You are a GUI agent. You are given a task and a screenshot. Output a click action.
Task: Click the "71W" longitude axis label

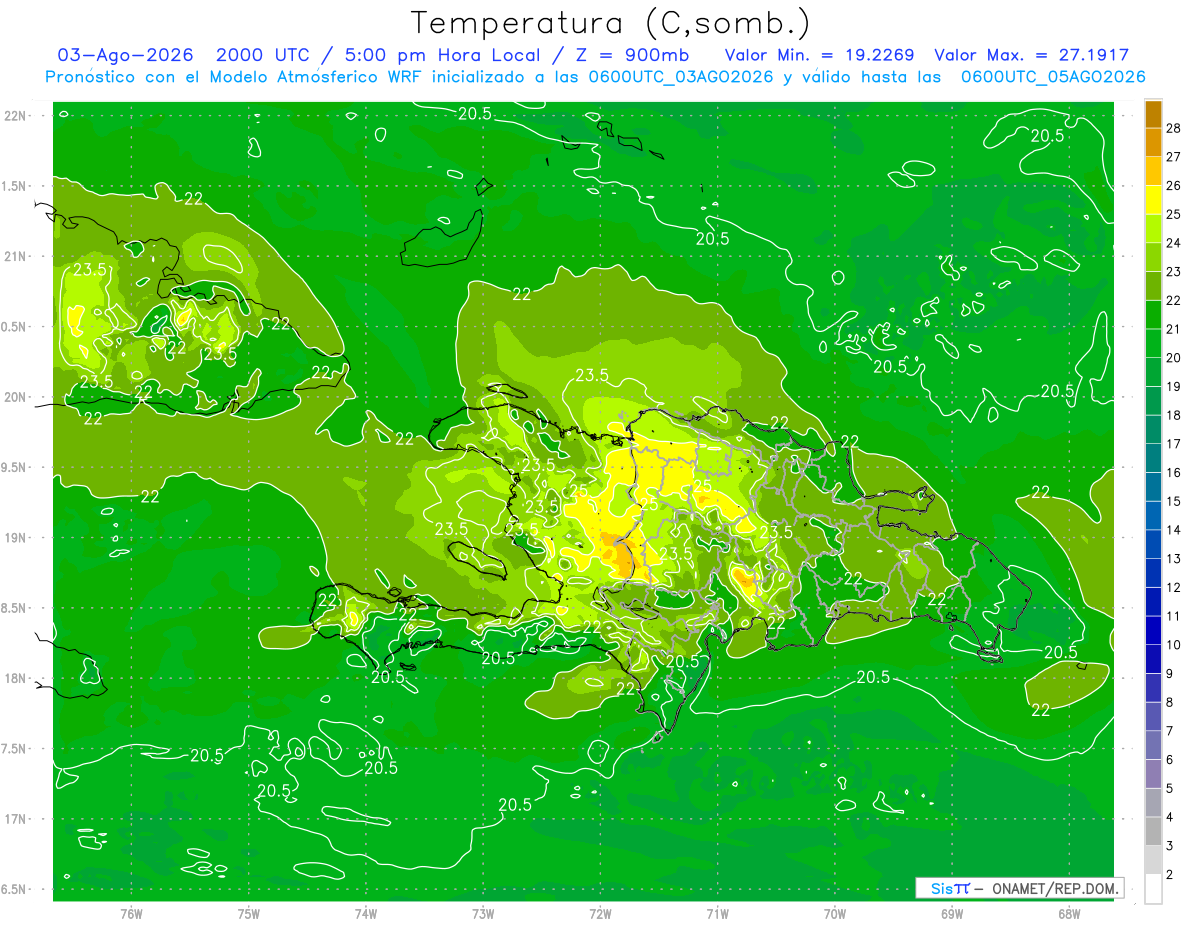click(717, 913)
